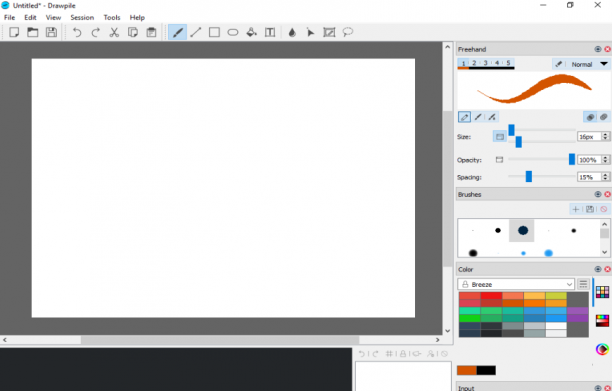Open the Help menu
Screen dimensions: 612x391
[137, 18]
